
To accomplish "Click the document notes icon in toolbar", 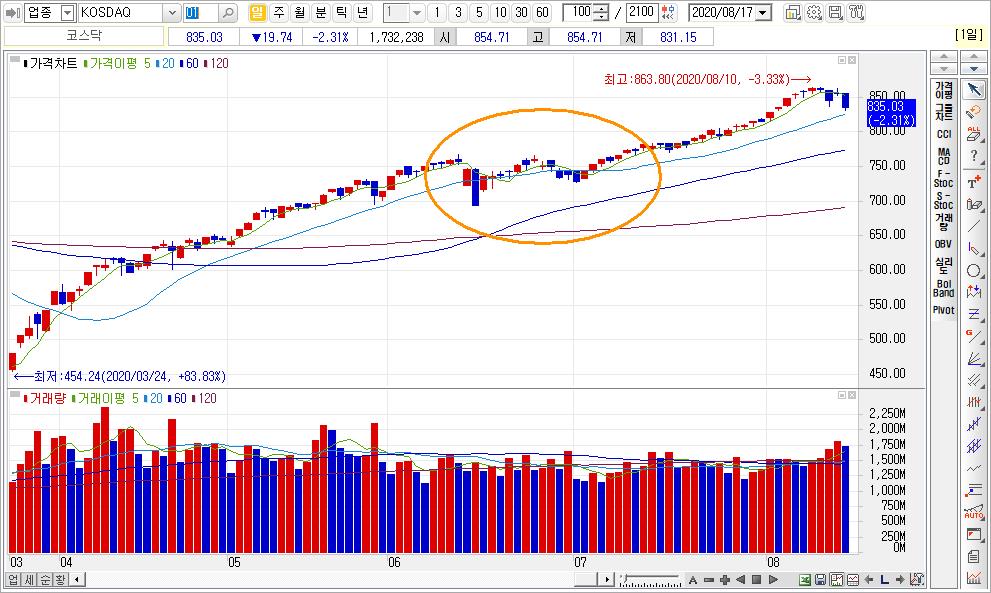I will point(974,556).
